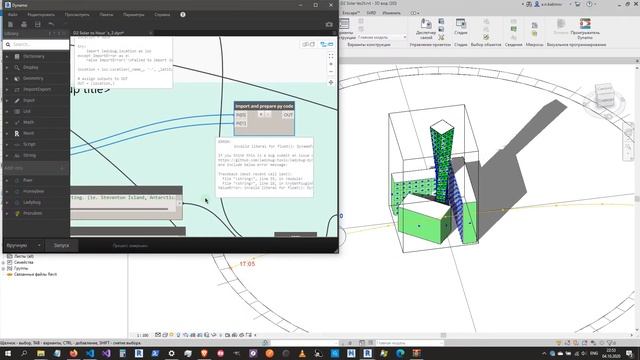Click the Open file icon in Dynamo toolbar
This screenshot has height=360, width=640.
click(x=24, y=24)
